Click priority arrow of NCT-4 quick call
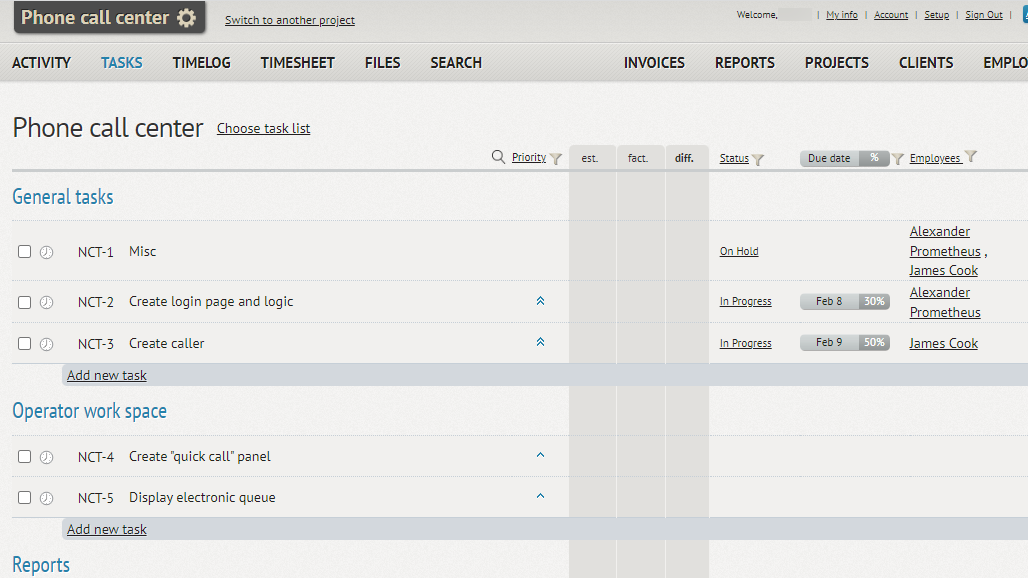Viewport: 1028px width, 578px height. pos(540,455)
